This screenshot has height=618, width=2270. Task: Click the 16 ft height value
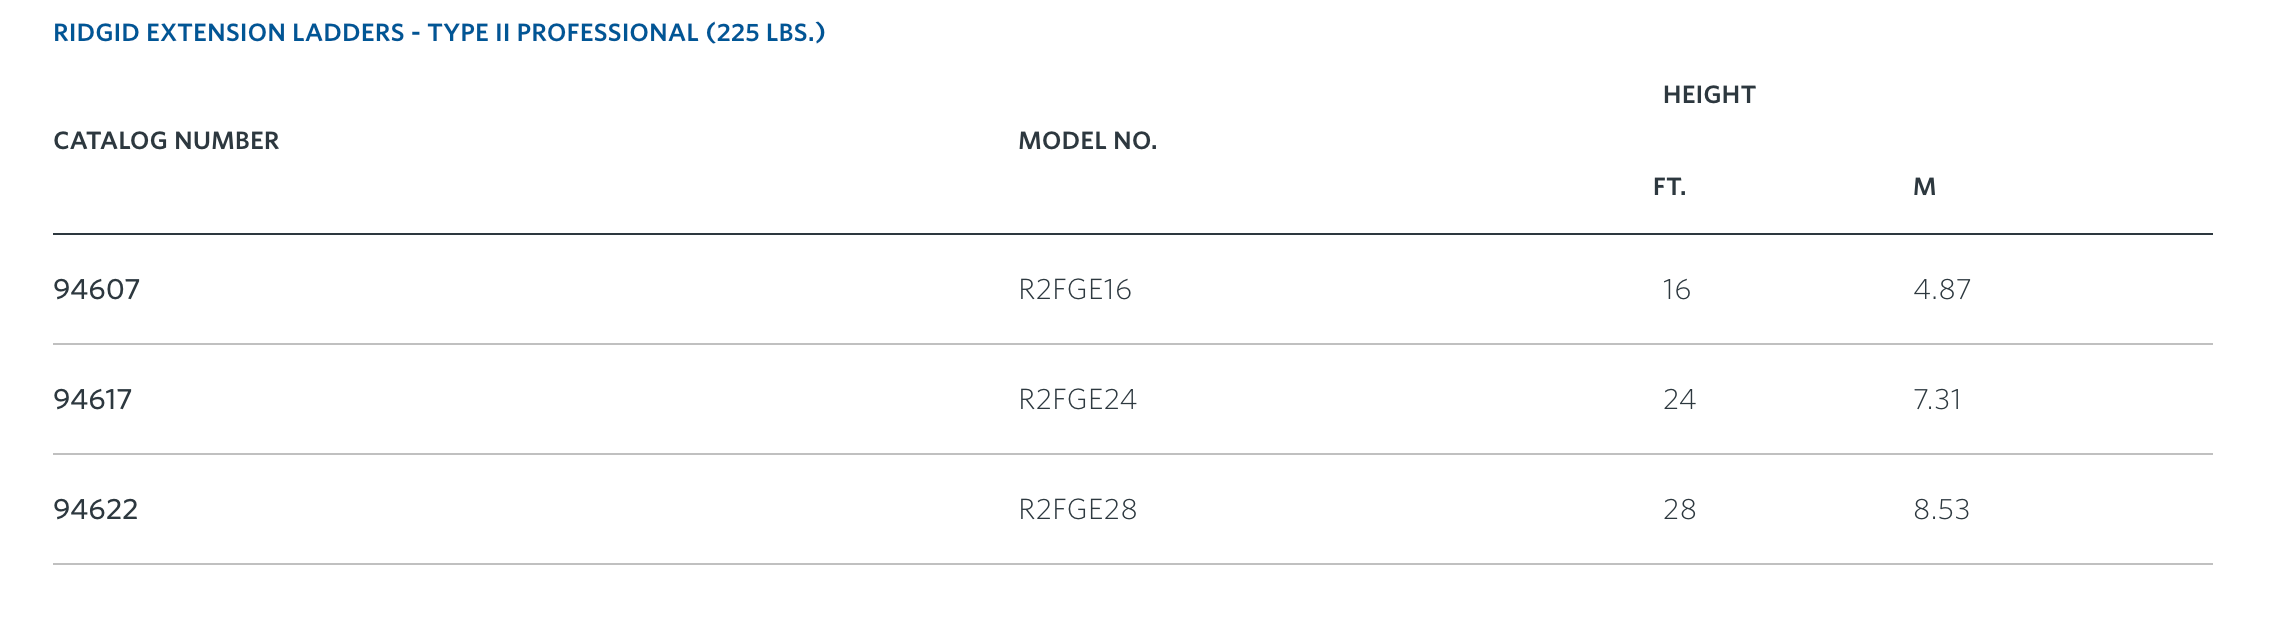pos(1677,290)
